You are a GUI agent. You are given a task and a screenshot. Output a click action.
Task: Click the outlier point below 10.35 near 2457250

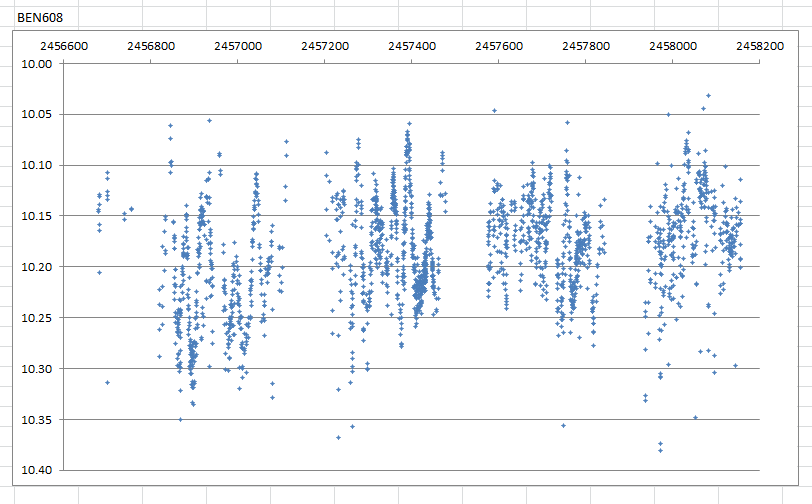click(338, 437)
